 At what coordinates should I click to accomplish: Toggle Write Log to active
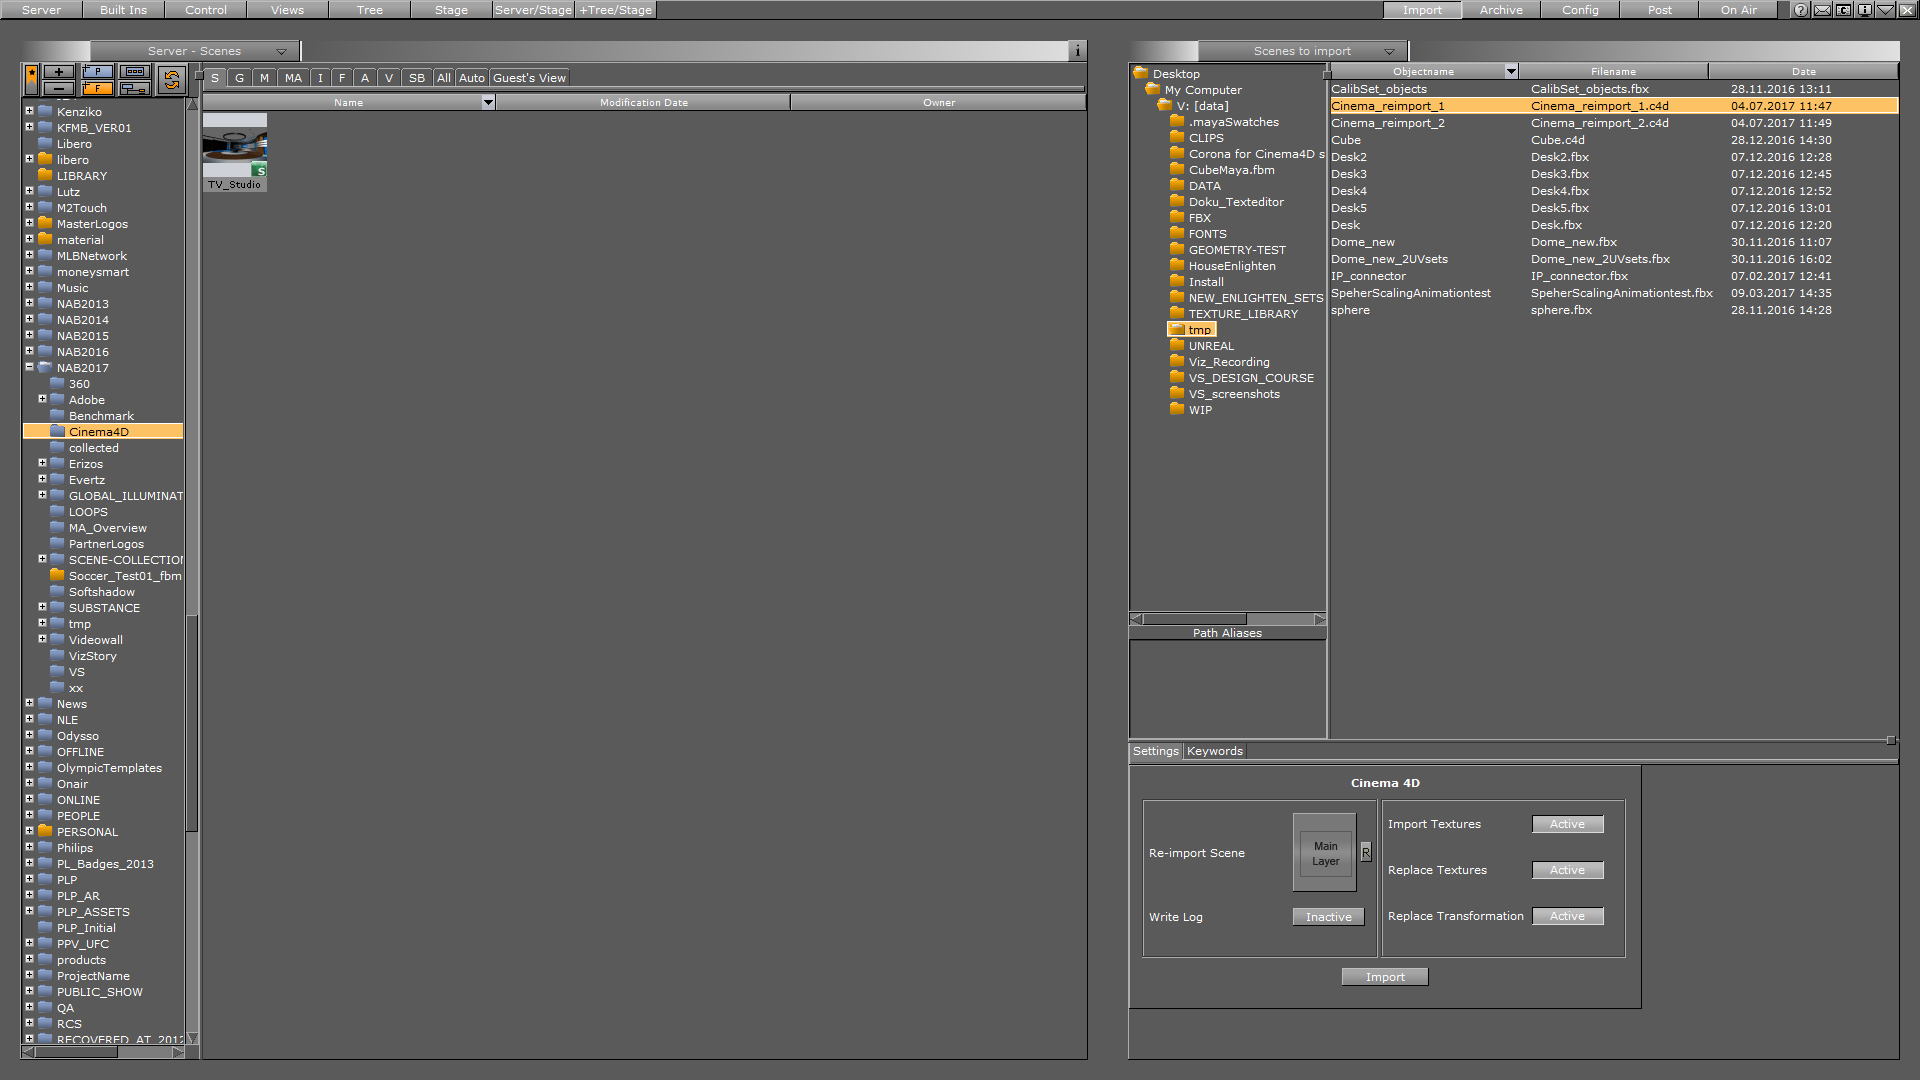(x=1324, y=915)
